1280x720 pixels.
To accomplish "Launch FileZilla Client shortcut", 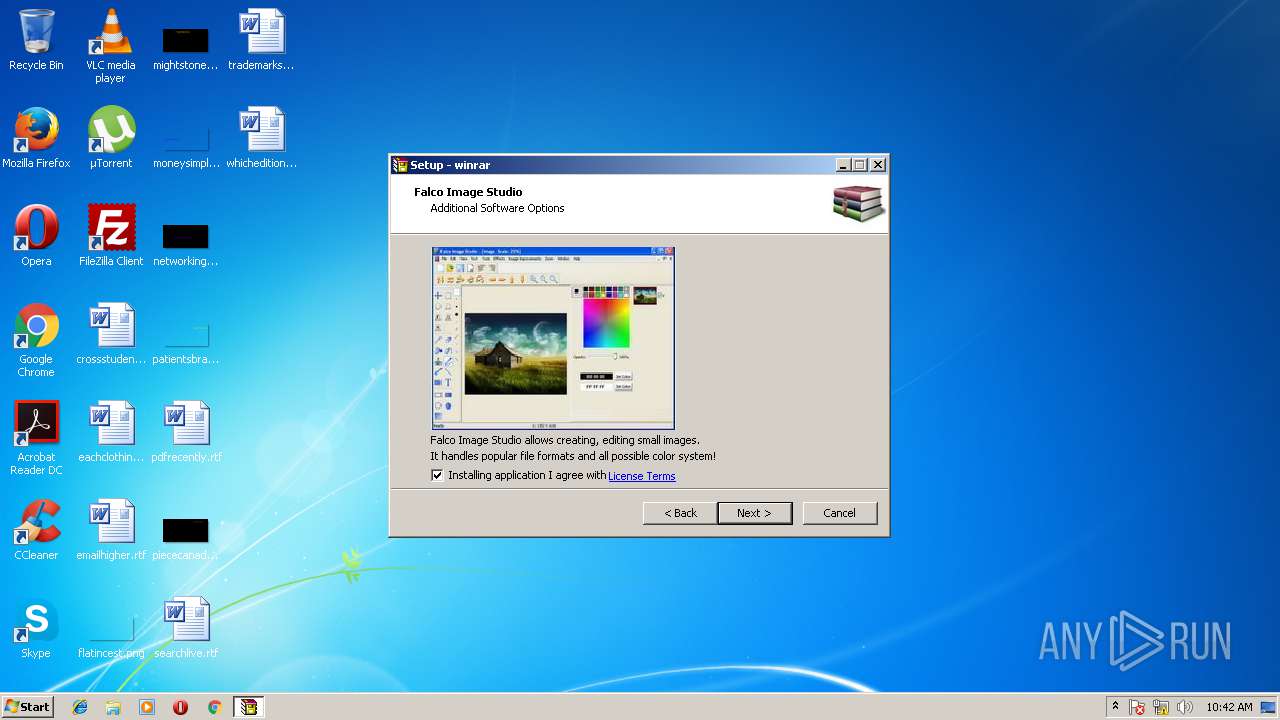I will [111, 236].
